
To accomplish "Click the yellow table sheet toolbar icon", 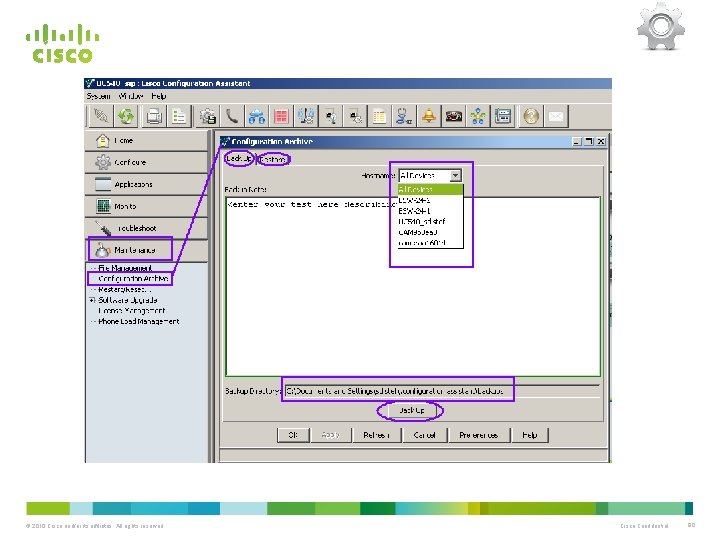I will [379, 116].
